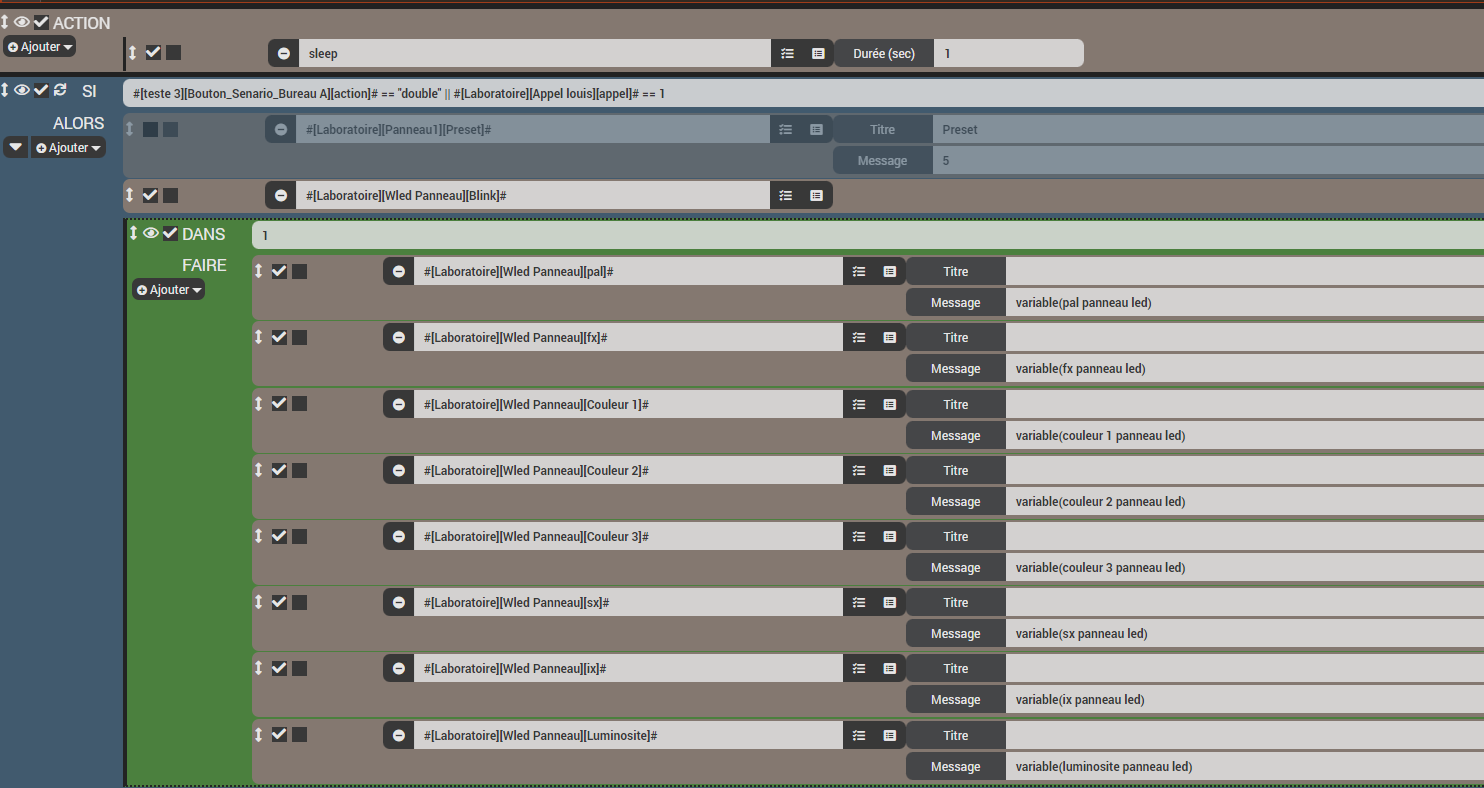Viewport: 1484px width, 788px height.
Task: Open the command list icon on the sleep row
Action: click(818, 53)
